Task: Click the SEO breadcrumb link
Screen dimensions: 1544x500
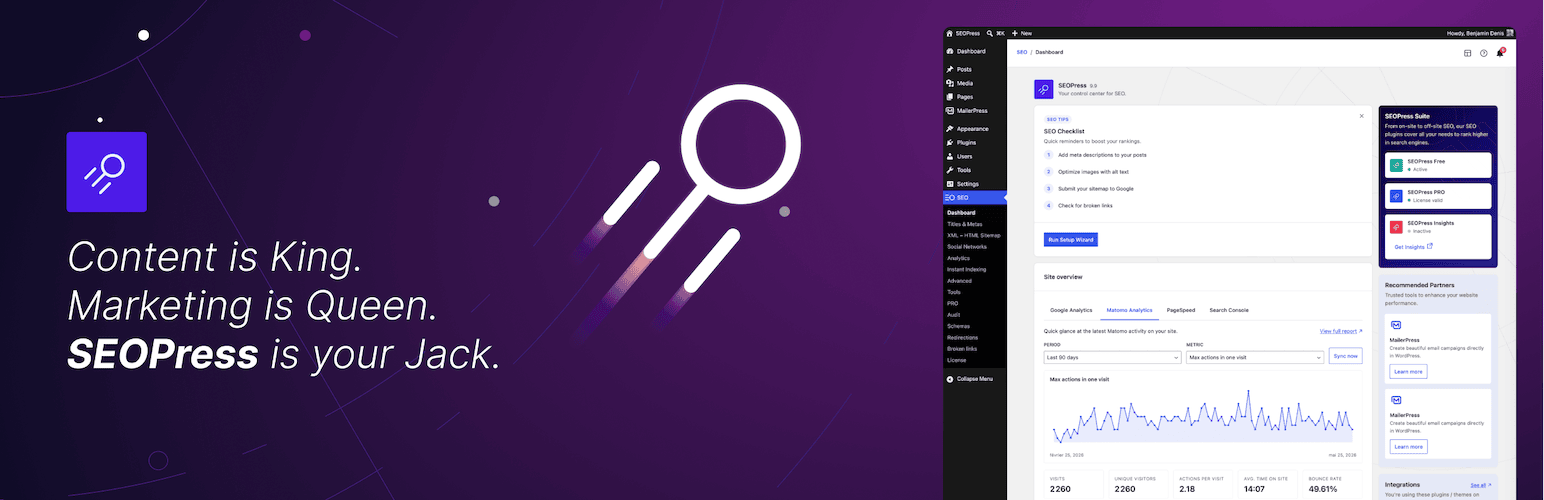Action: pos(1022,52)
